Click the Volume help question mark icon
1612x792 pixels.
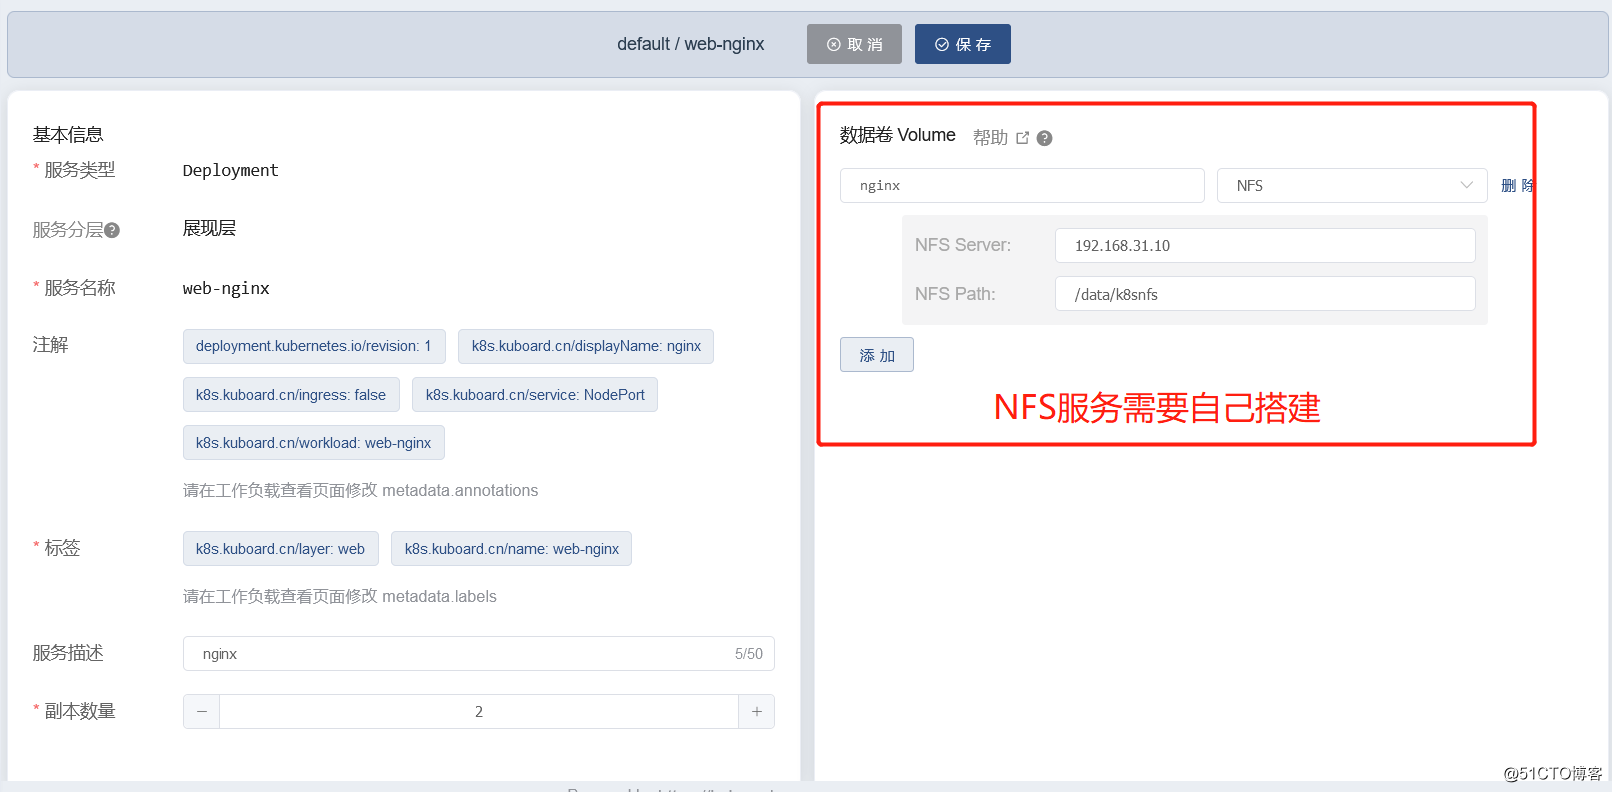(x=1044, y=138)
